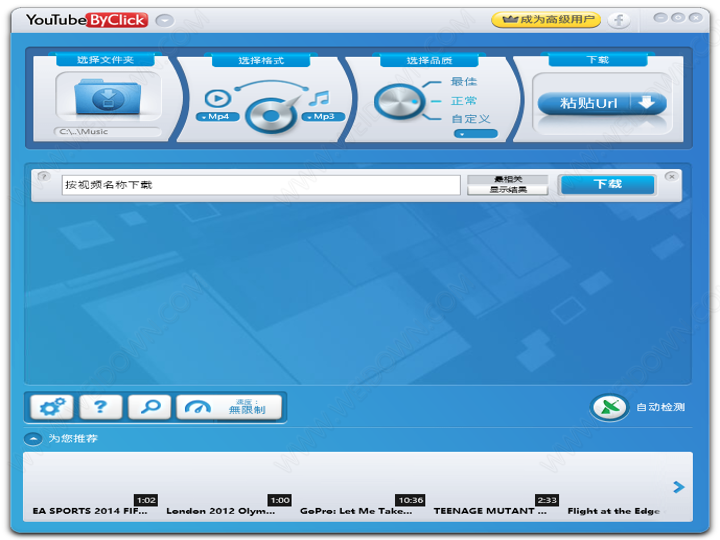Click the 按视频名称下载 search field
This screenshot has height=540, width=720.
[x=261, y=185]
